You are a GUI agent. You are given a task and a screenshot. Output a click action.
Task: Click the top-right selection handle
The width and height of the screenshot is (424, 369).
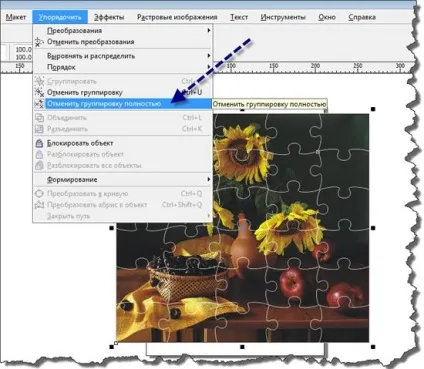tap(373, 109)
